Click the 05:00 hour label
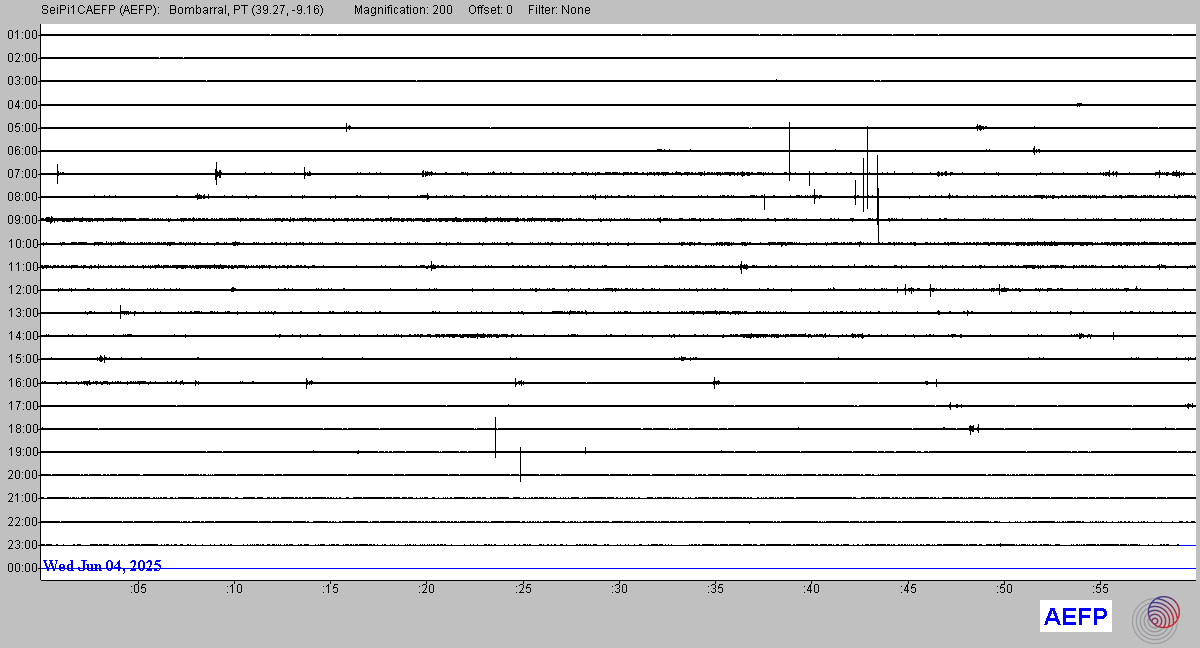This screenshot has height=648, width=1200. point(22,128)
